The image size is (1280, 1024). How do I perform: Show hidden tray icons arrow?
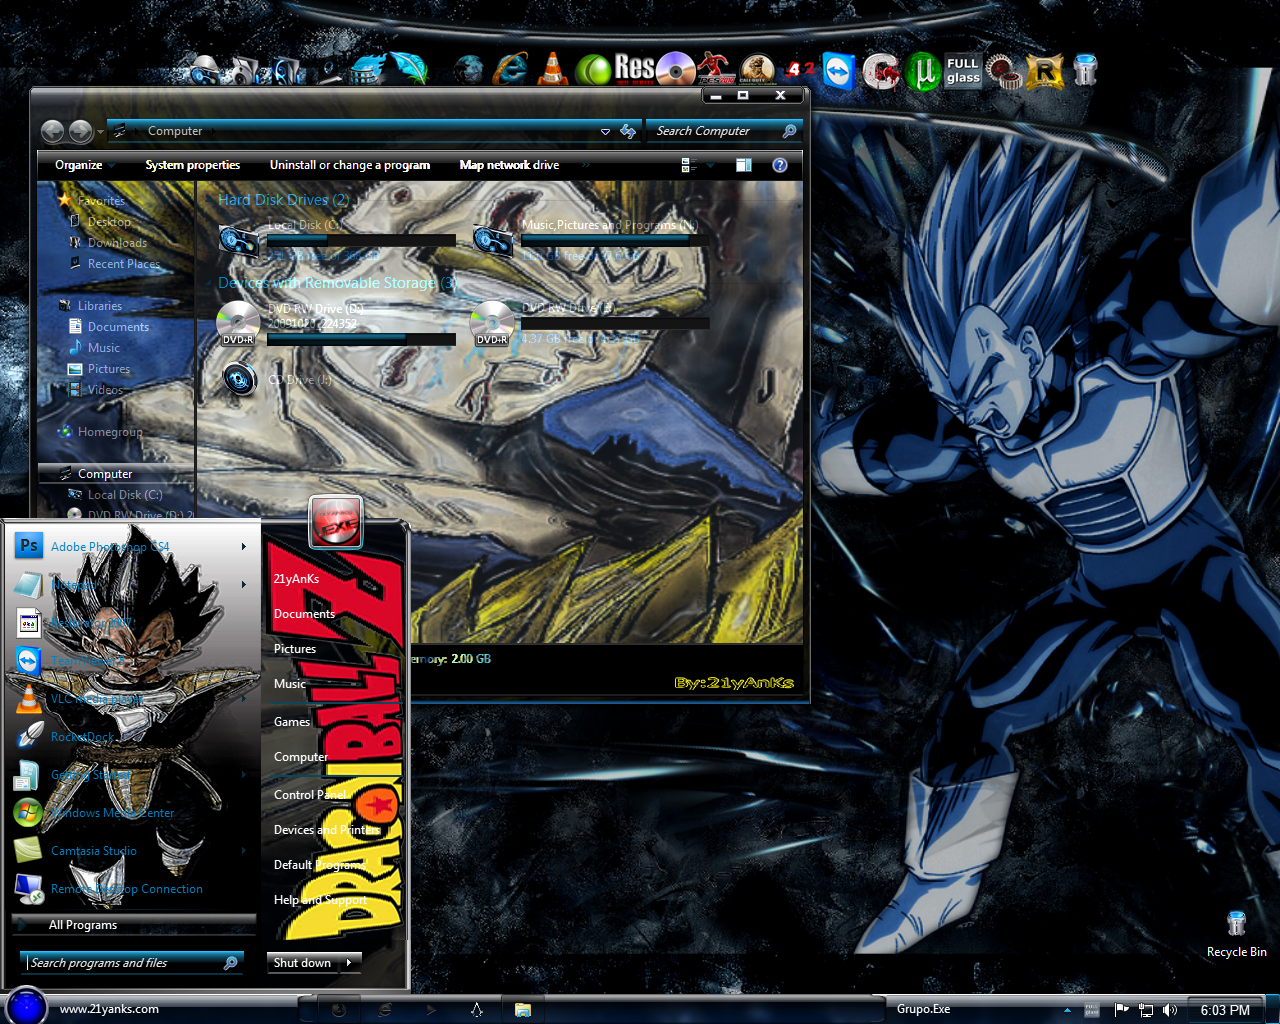point(1067,1010)
